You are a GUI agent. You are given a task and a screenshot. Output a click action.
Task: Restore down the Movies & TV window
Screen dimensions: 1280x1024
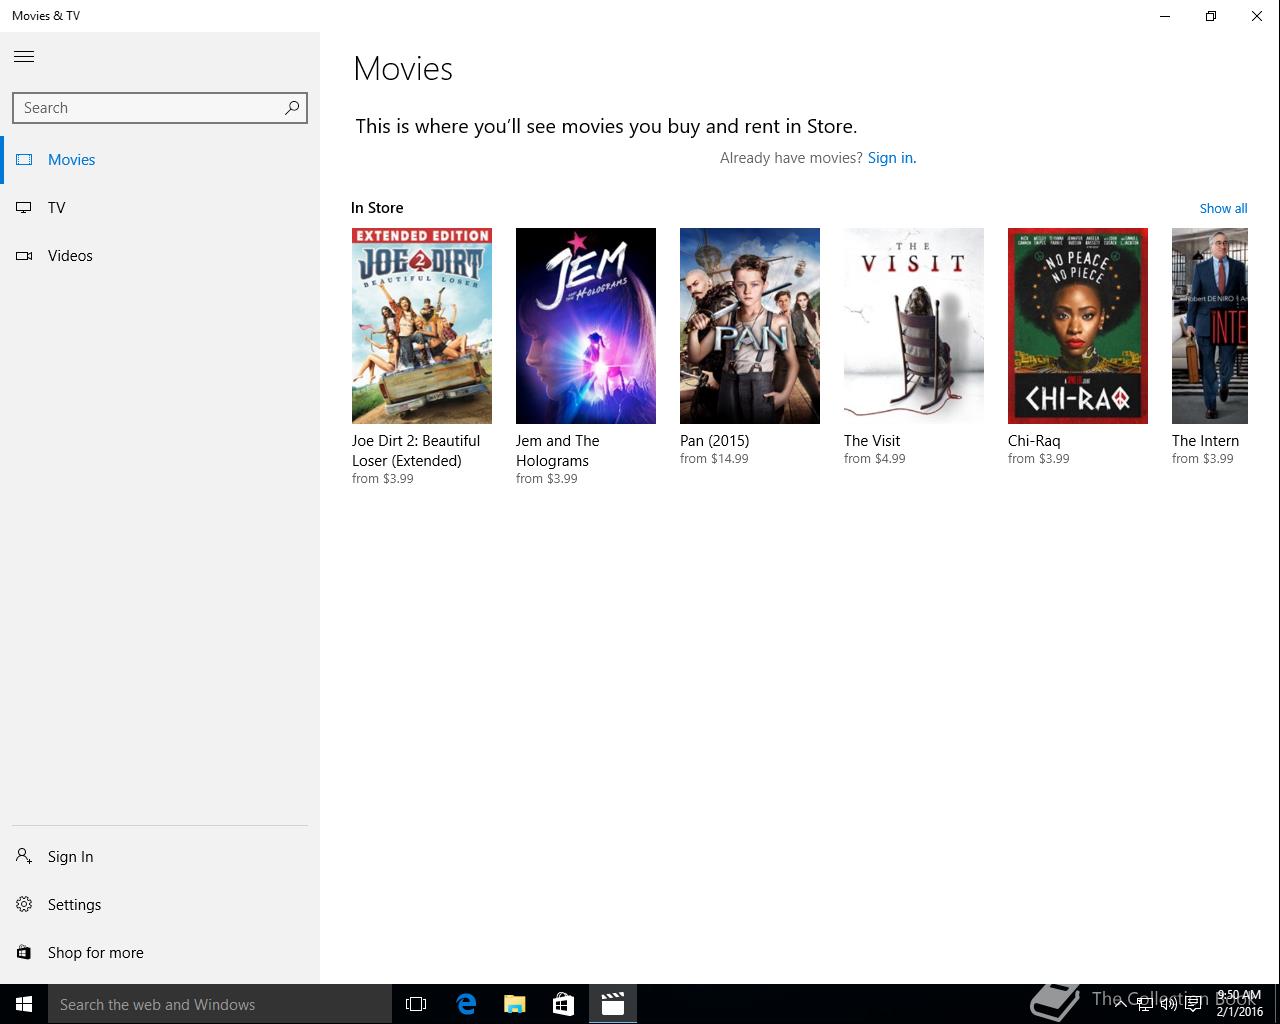coord(1211,16)
